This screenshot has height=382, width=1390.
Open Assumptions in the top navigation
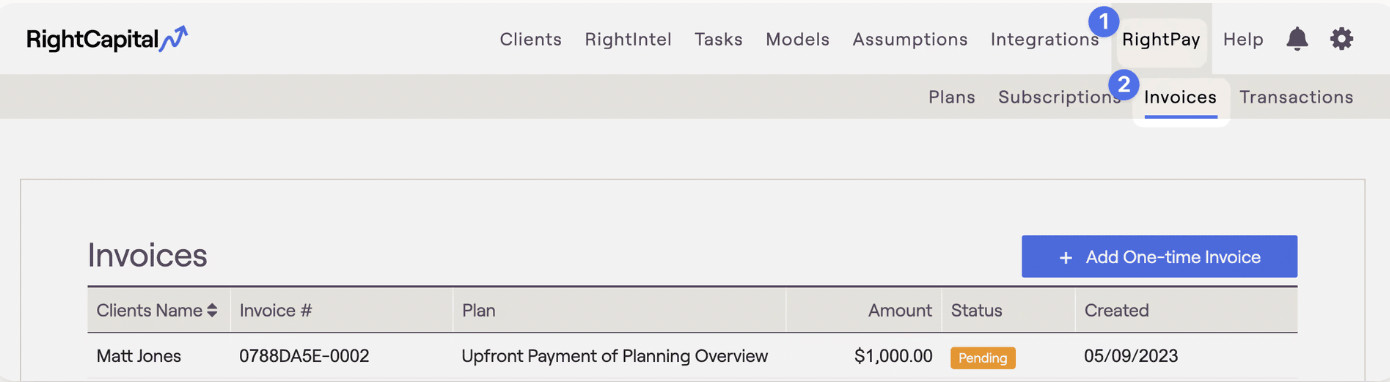click(910, 40)
